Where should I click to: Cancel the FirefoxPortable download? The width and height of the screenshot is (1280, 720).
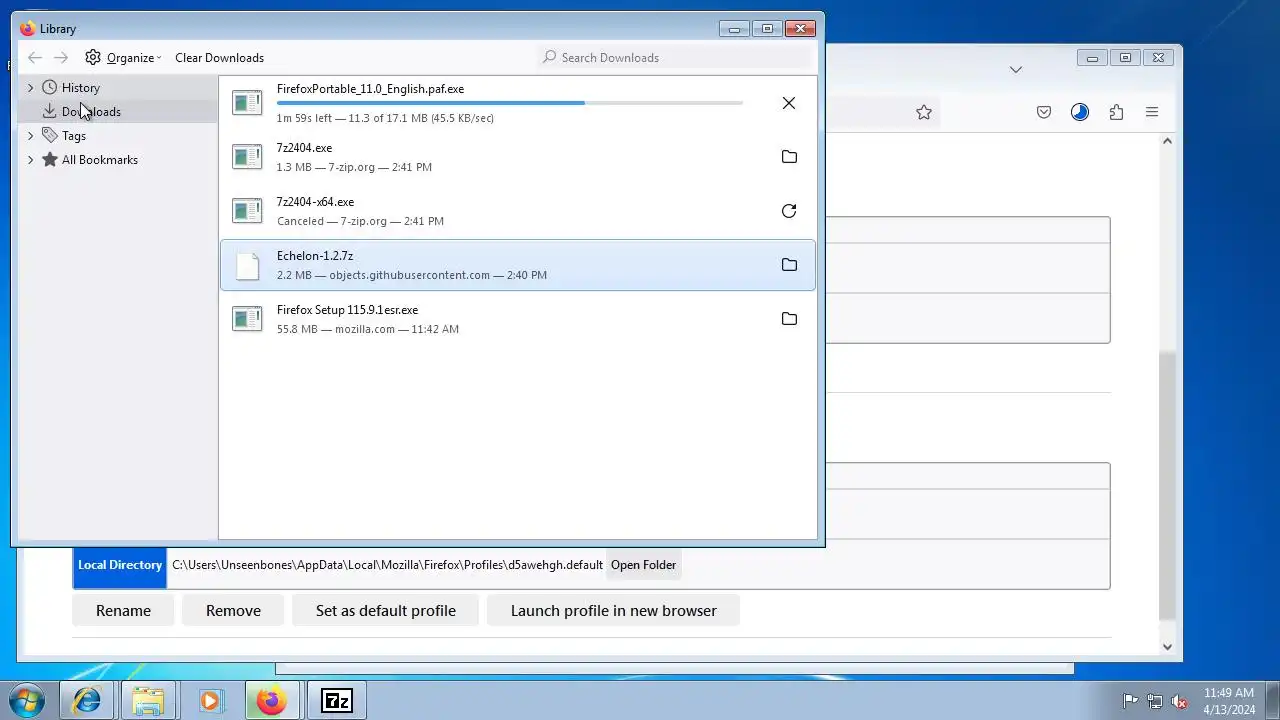(789, 103)
